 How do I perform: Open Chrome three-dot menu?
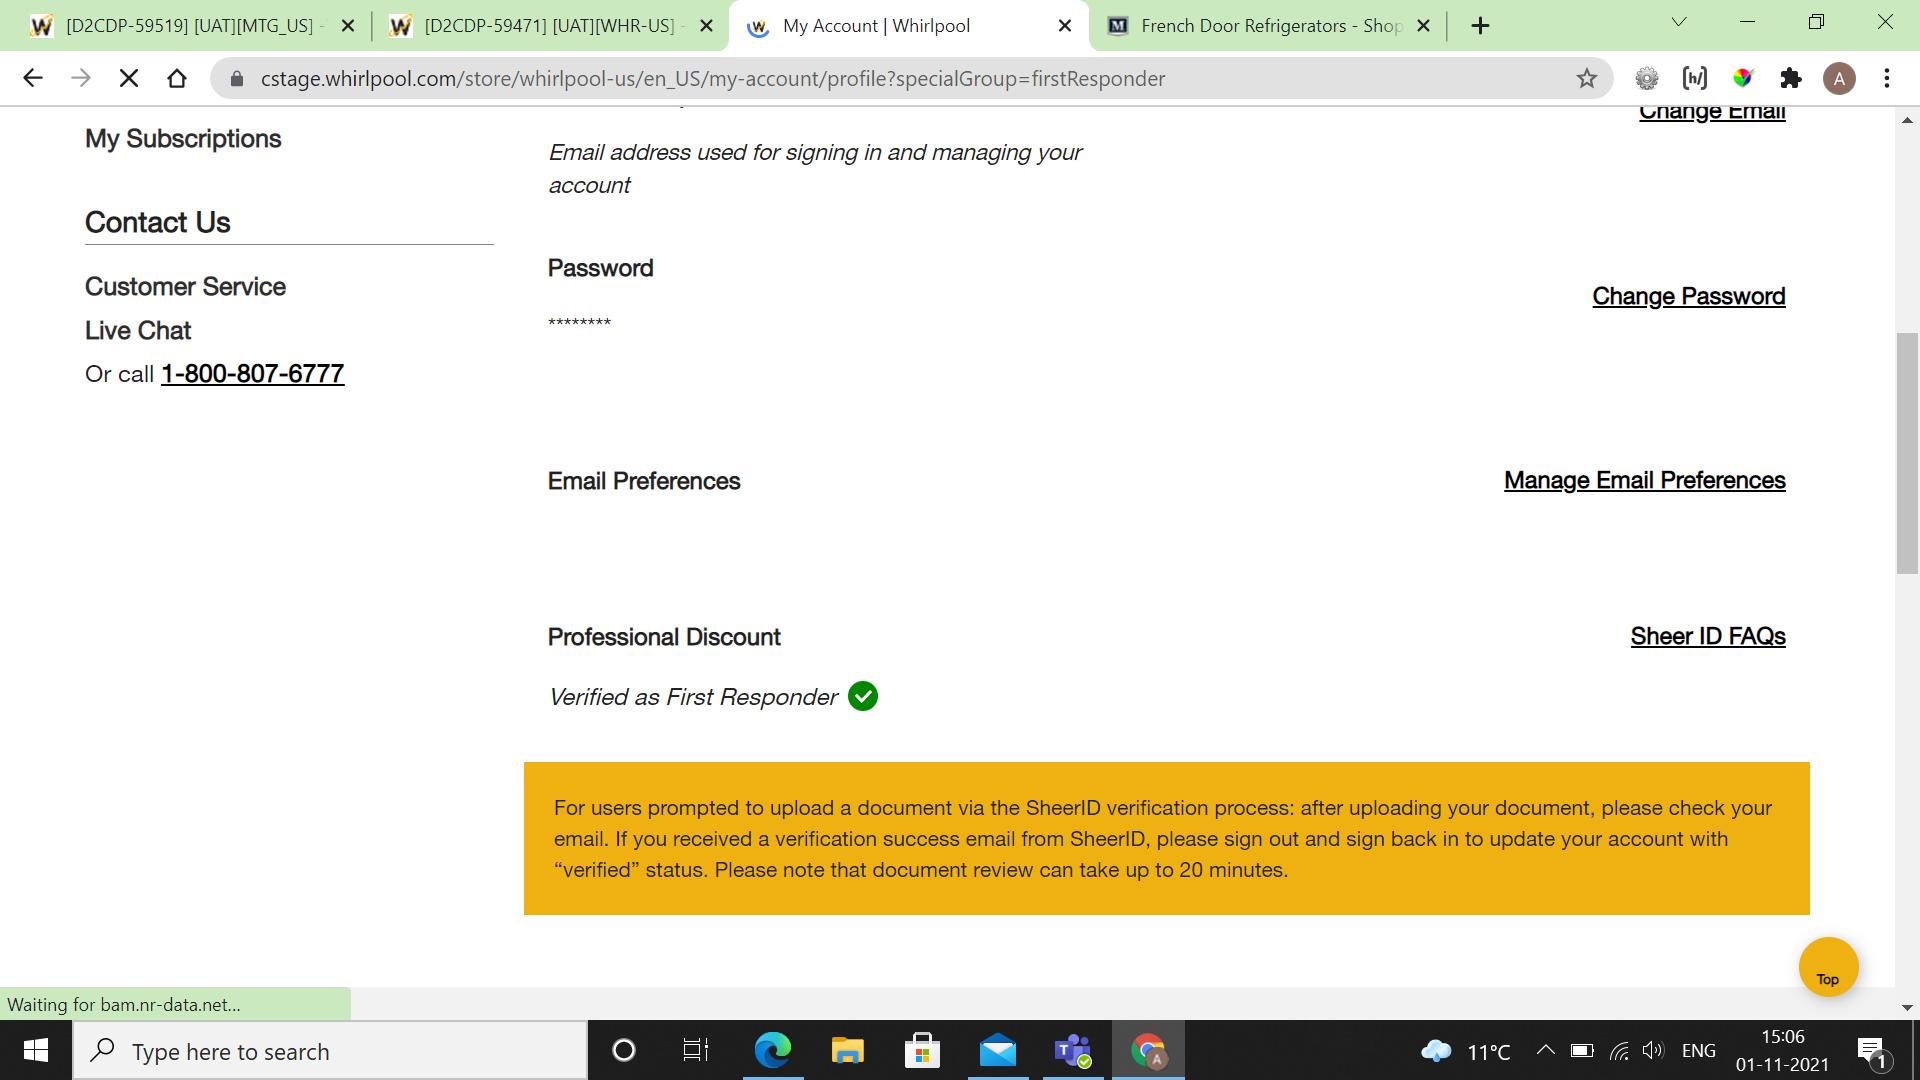[1887, 78]
